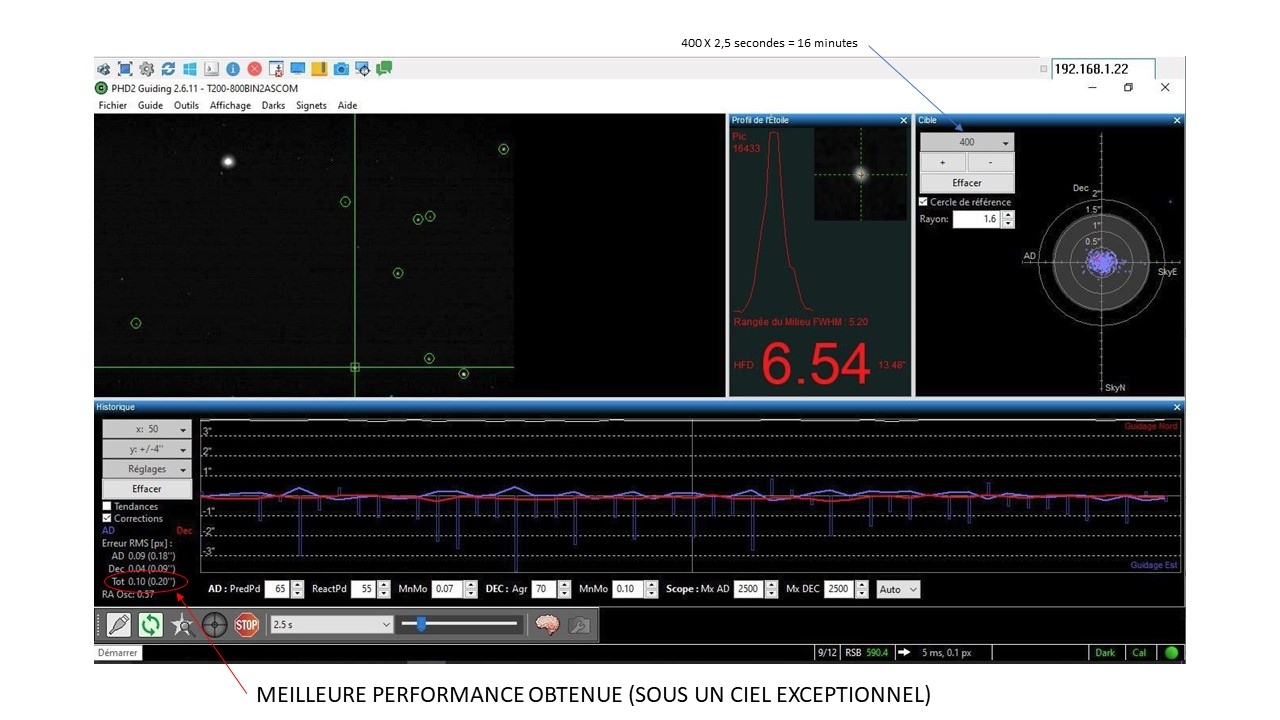This screenshot has height=720, width=1280.
Task: Click the + zoom button in Cible
Action: point(943,162)
